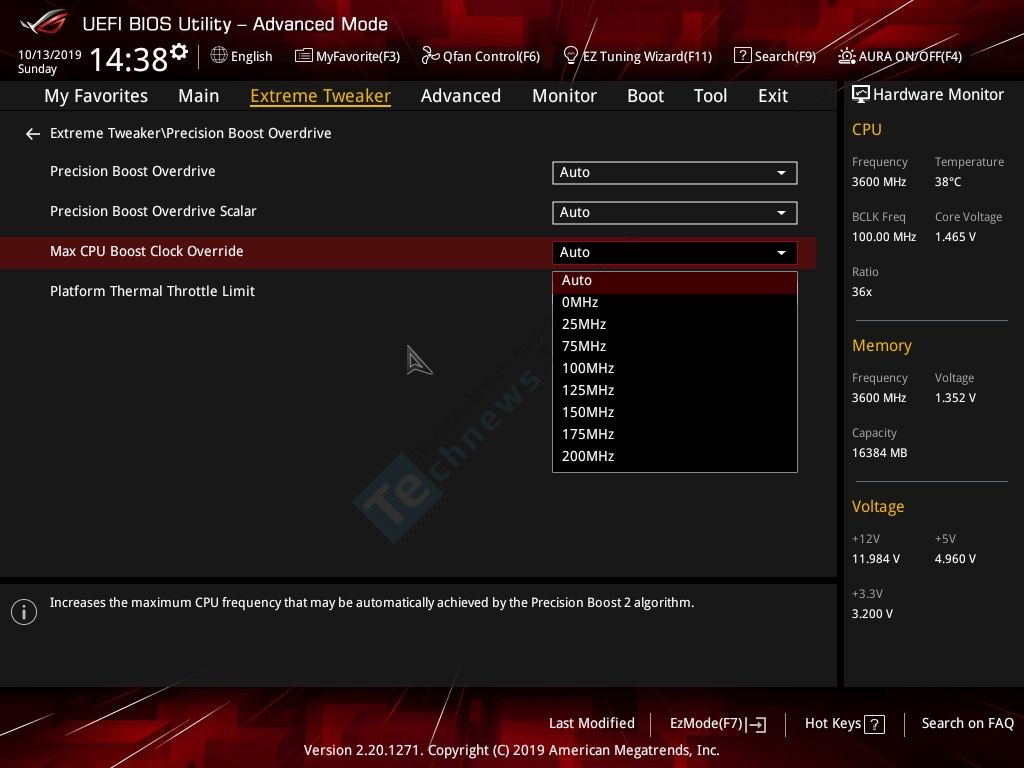This screenshot has width=1024, height=768.
Task: Click the 14:38 clock time
Action: (x=129, y=59)
